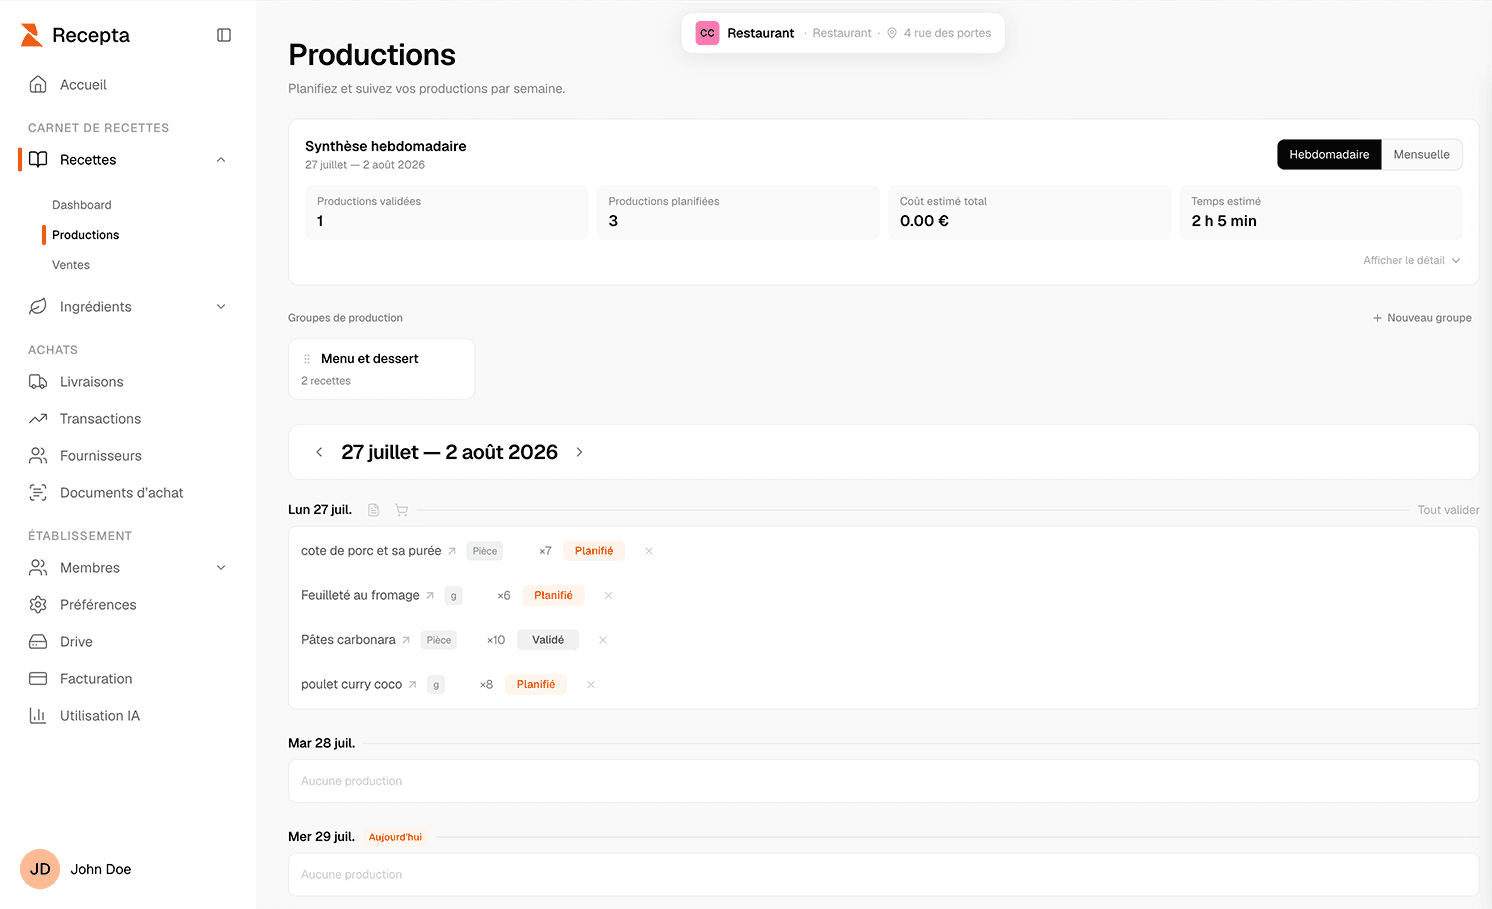Click the Membres users icon

coord(38,567)
